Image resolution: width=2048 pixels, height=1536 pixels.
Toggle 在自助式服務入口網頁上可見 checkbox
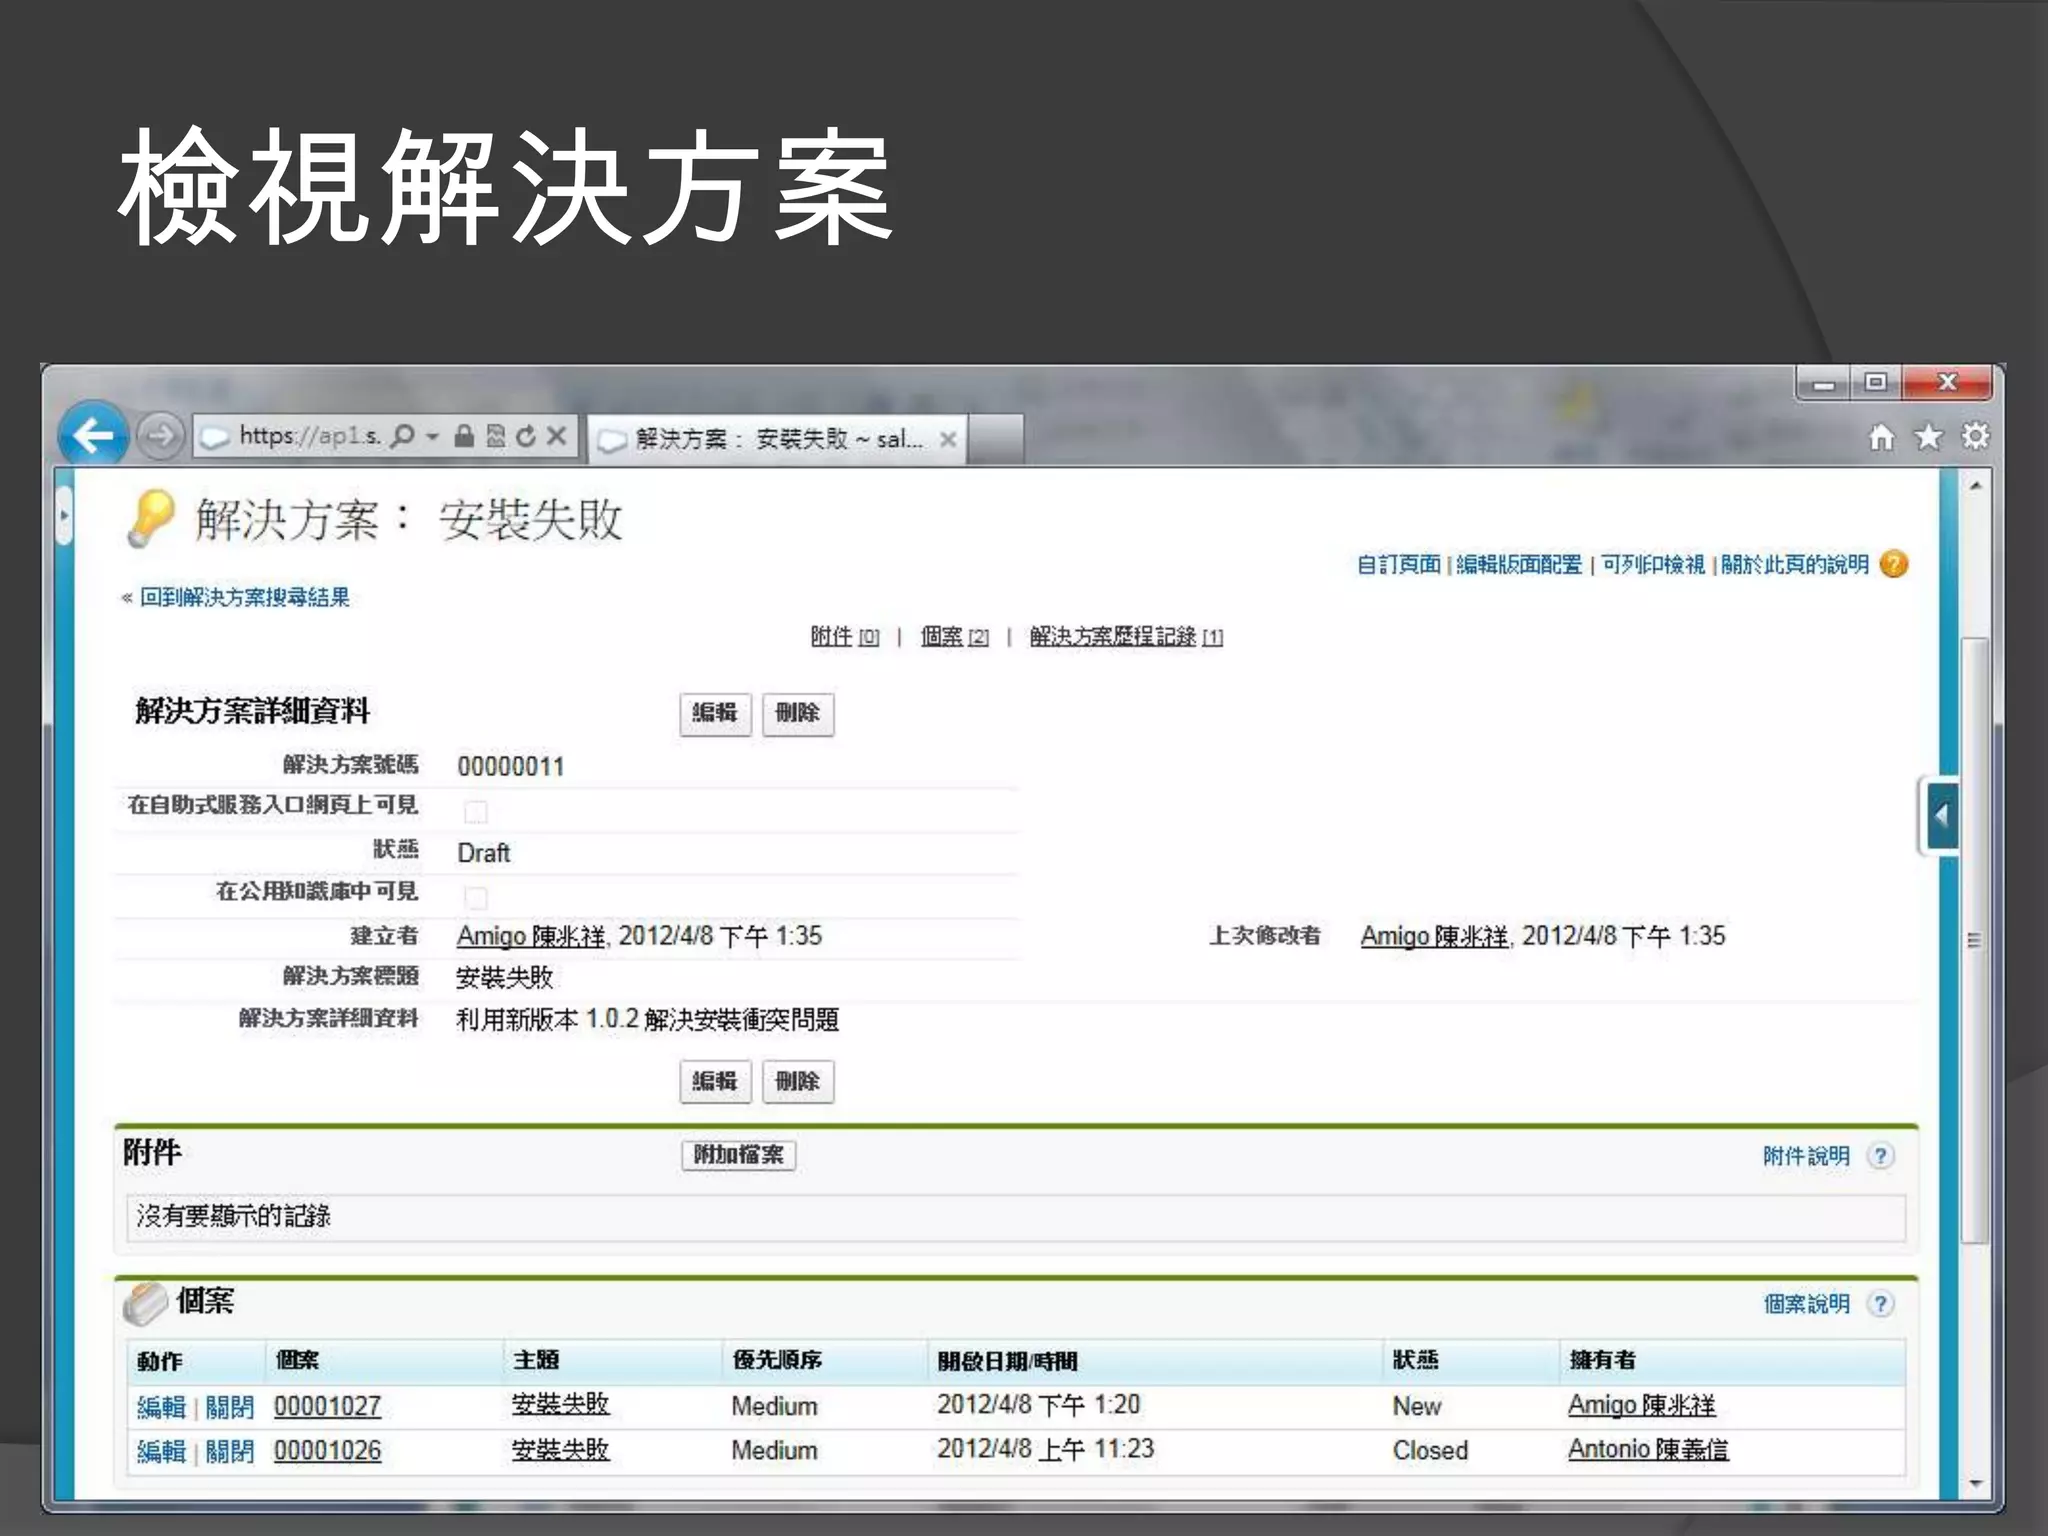tap(476, 811)
